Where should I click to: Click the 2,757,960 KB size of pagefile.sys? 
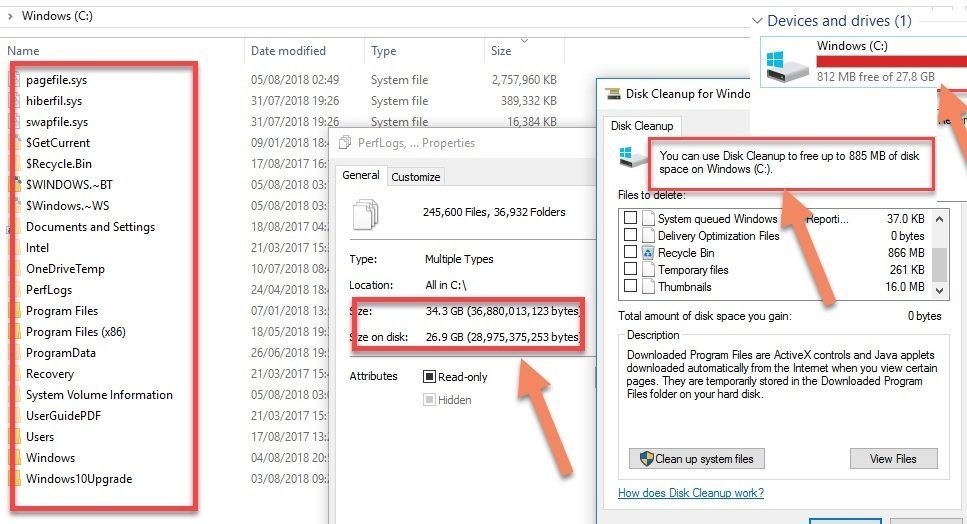[524, 80]
